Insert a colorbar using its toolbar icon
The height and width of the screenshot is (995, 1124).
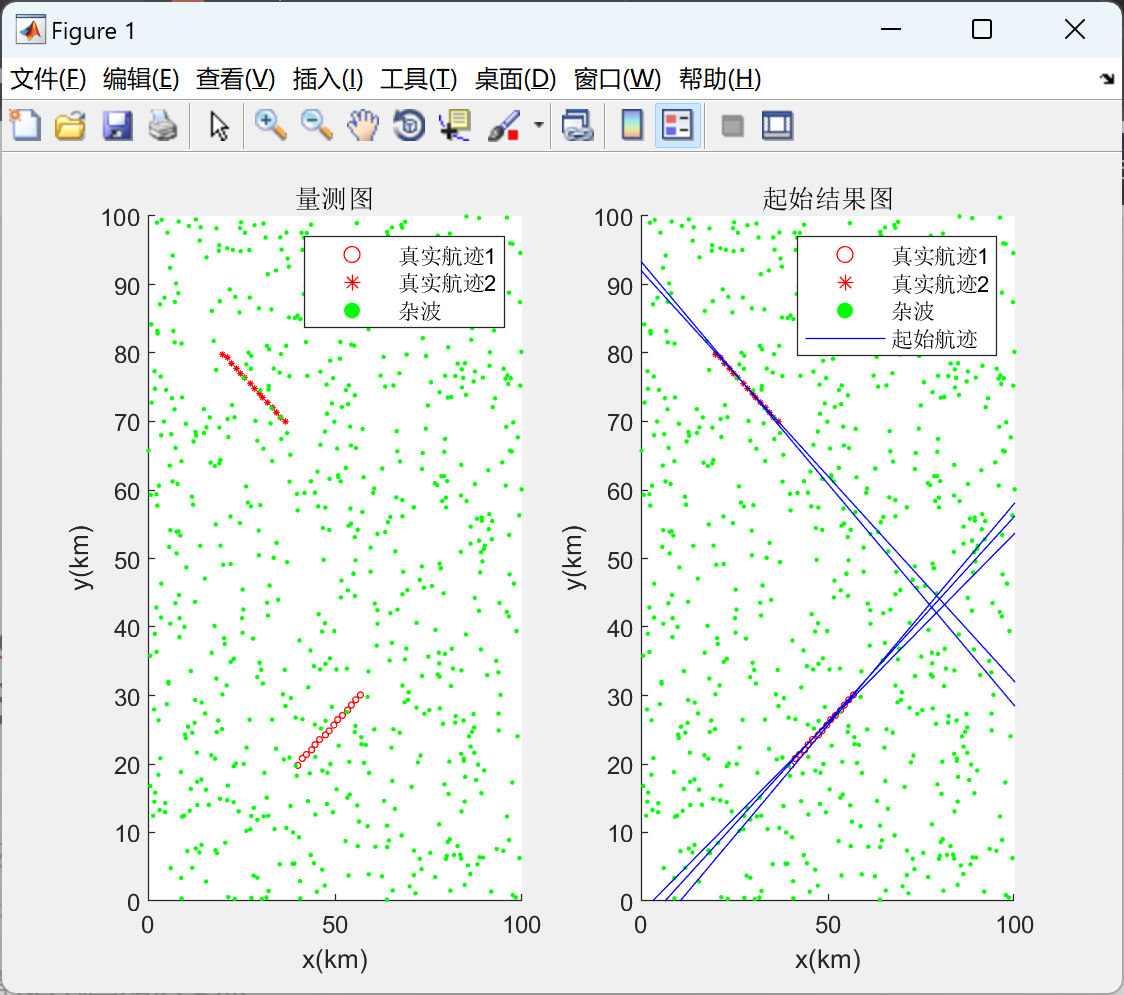pos(631,125)
